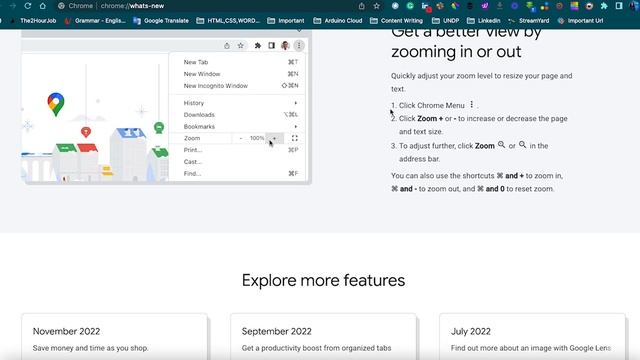Viewport: 640px width, 360px height.
Task: Open the September 2022 feature card
Action: (323, 337)
